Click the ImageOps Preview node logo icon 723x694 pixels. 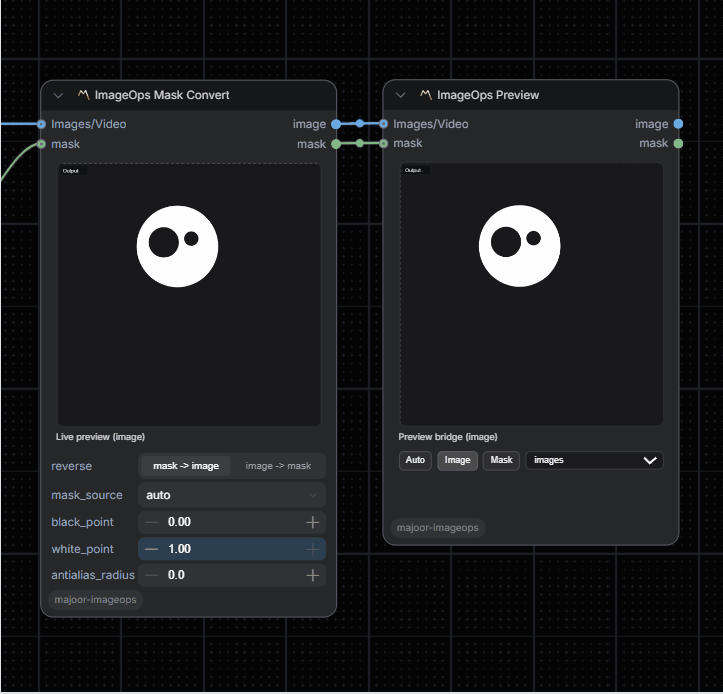pyautogui.click(x=426, y=95)
